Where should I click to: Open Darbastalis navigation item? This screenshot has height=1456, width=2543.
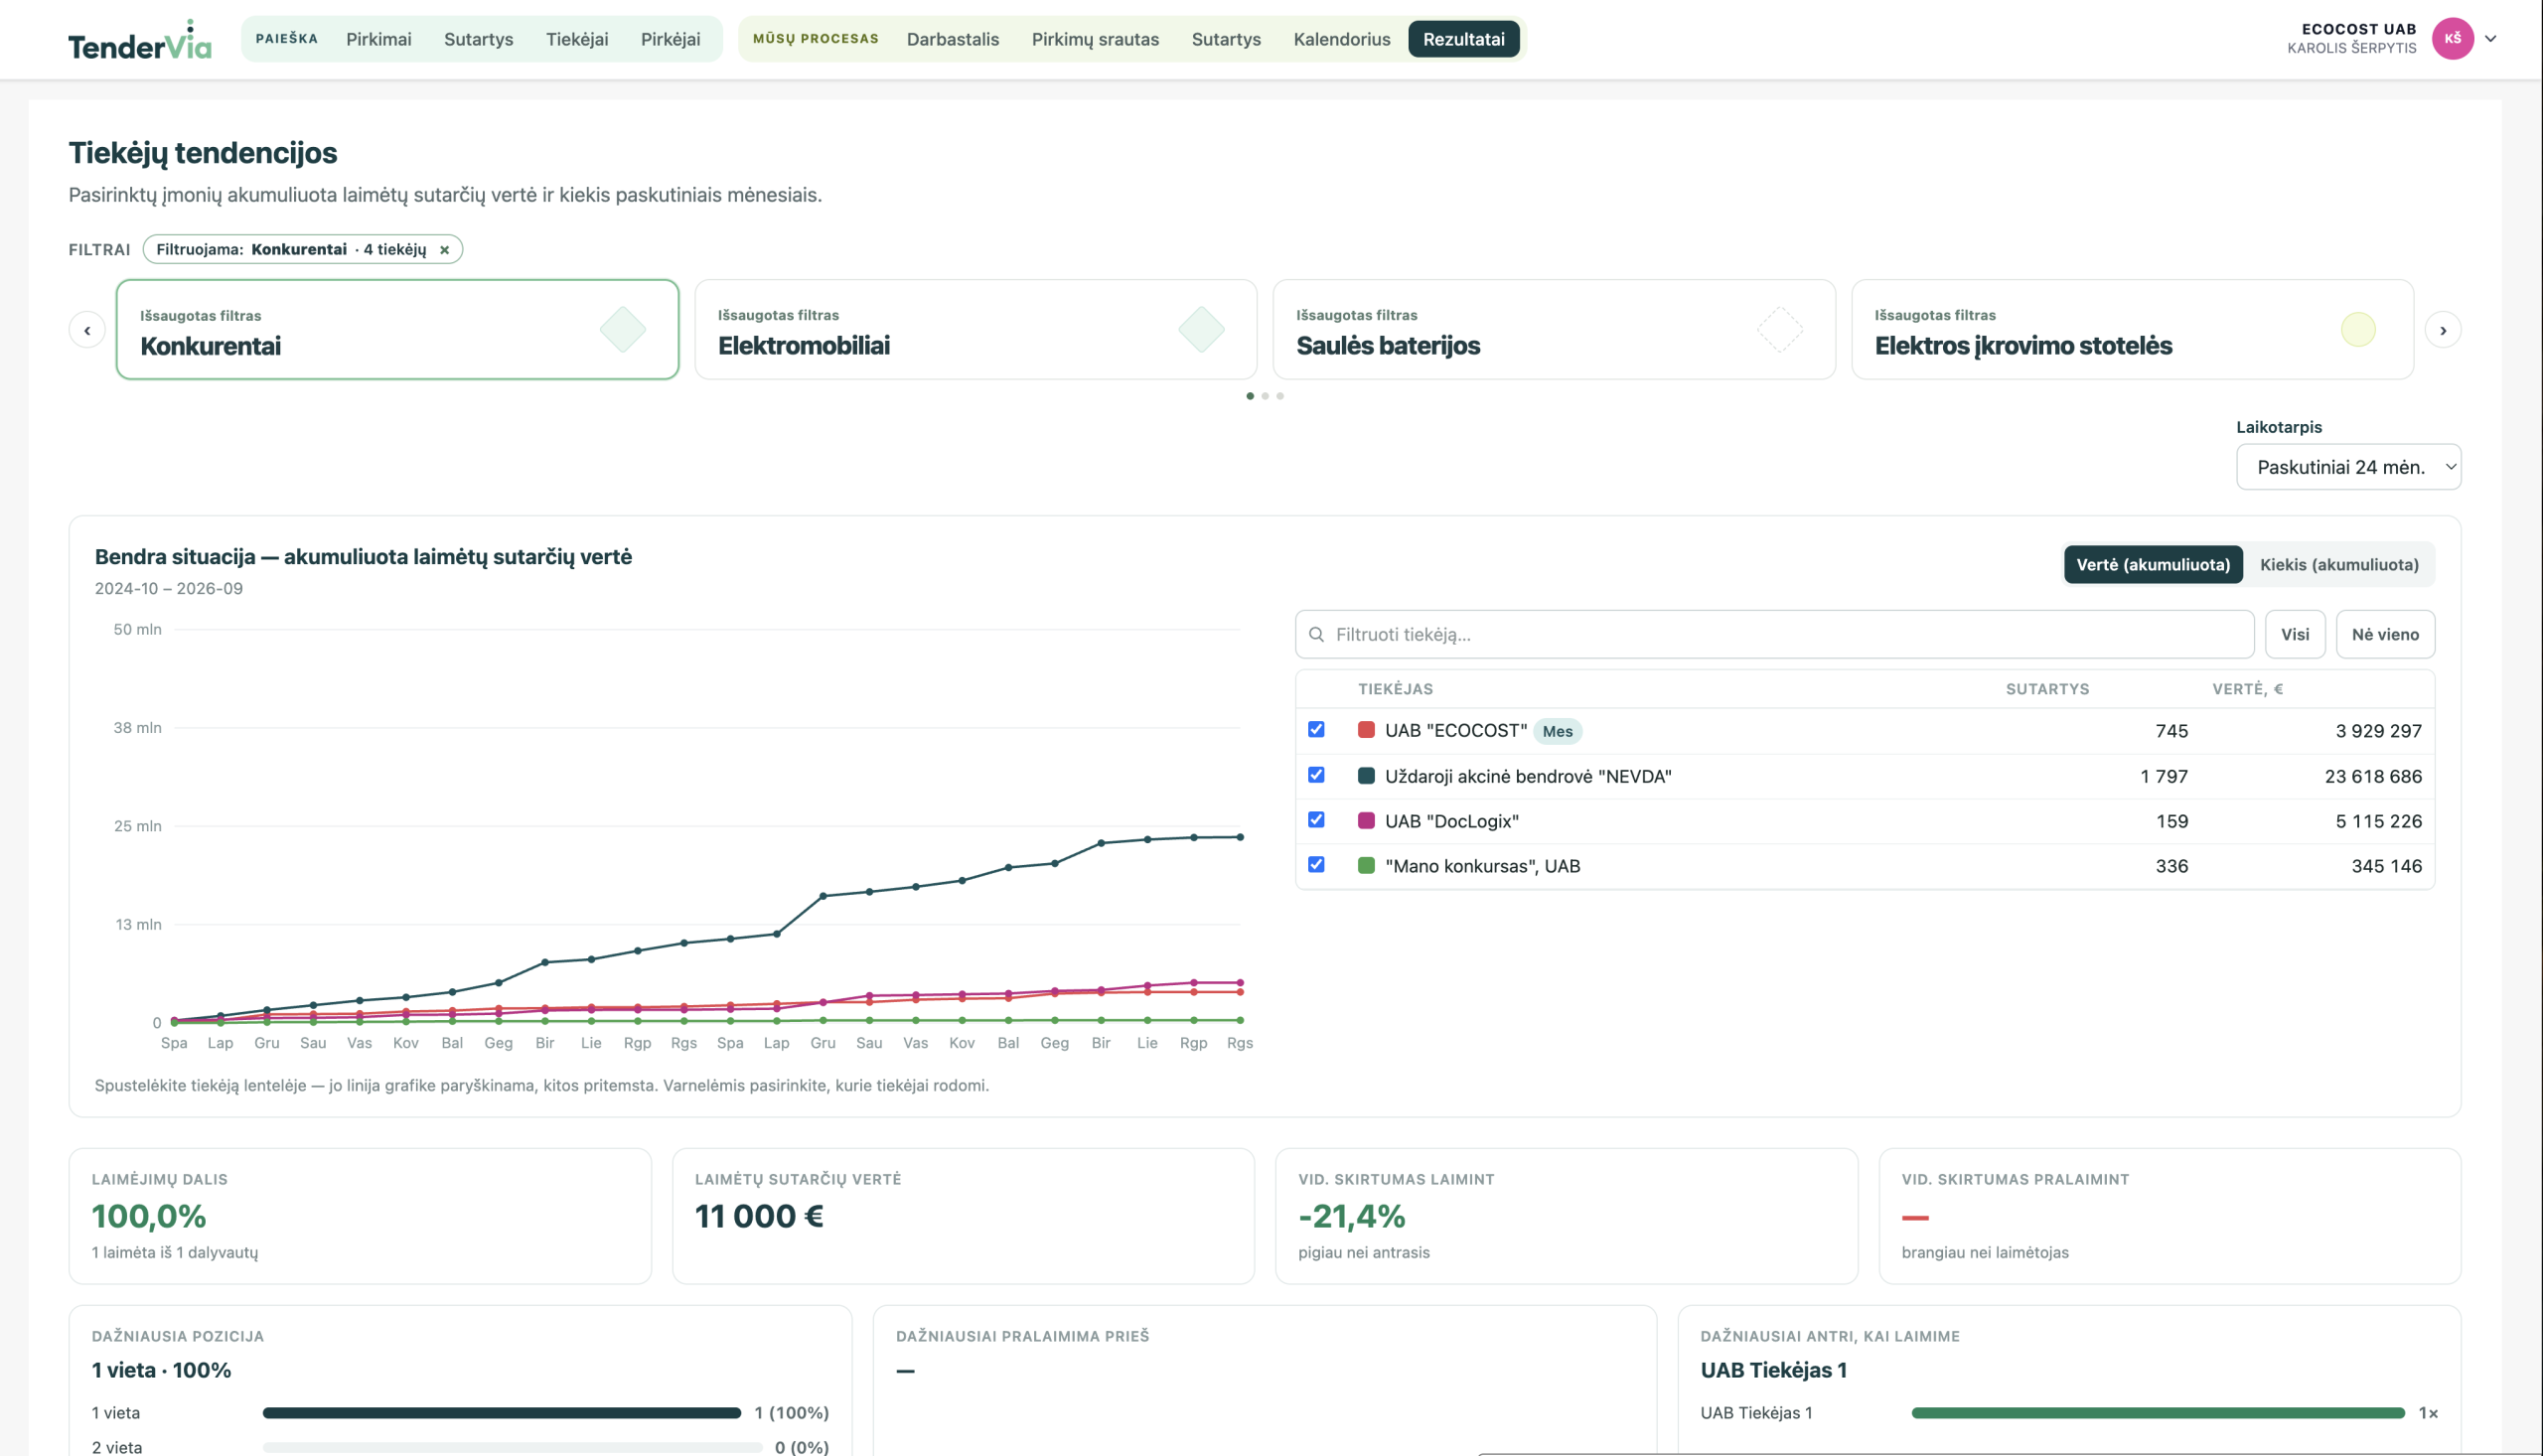pos(952,39)
